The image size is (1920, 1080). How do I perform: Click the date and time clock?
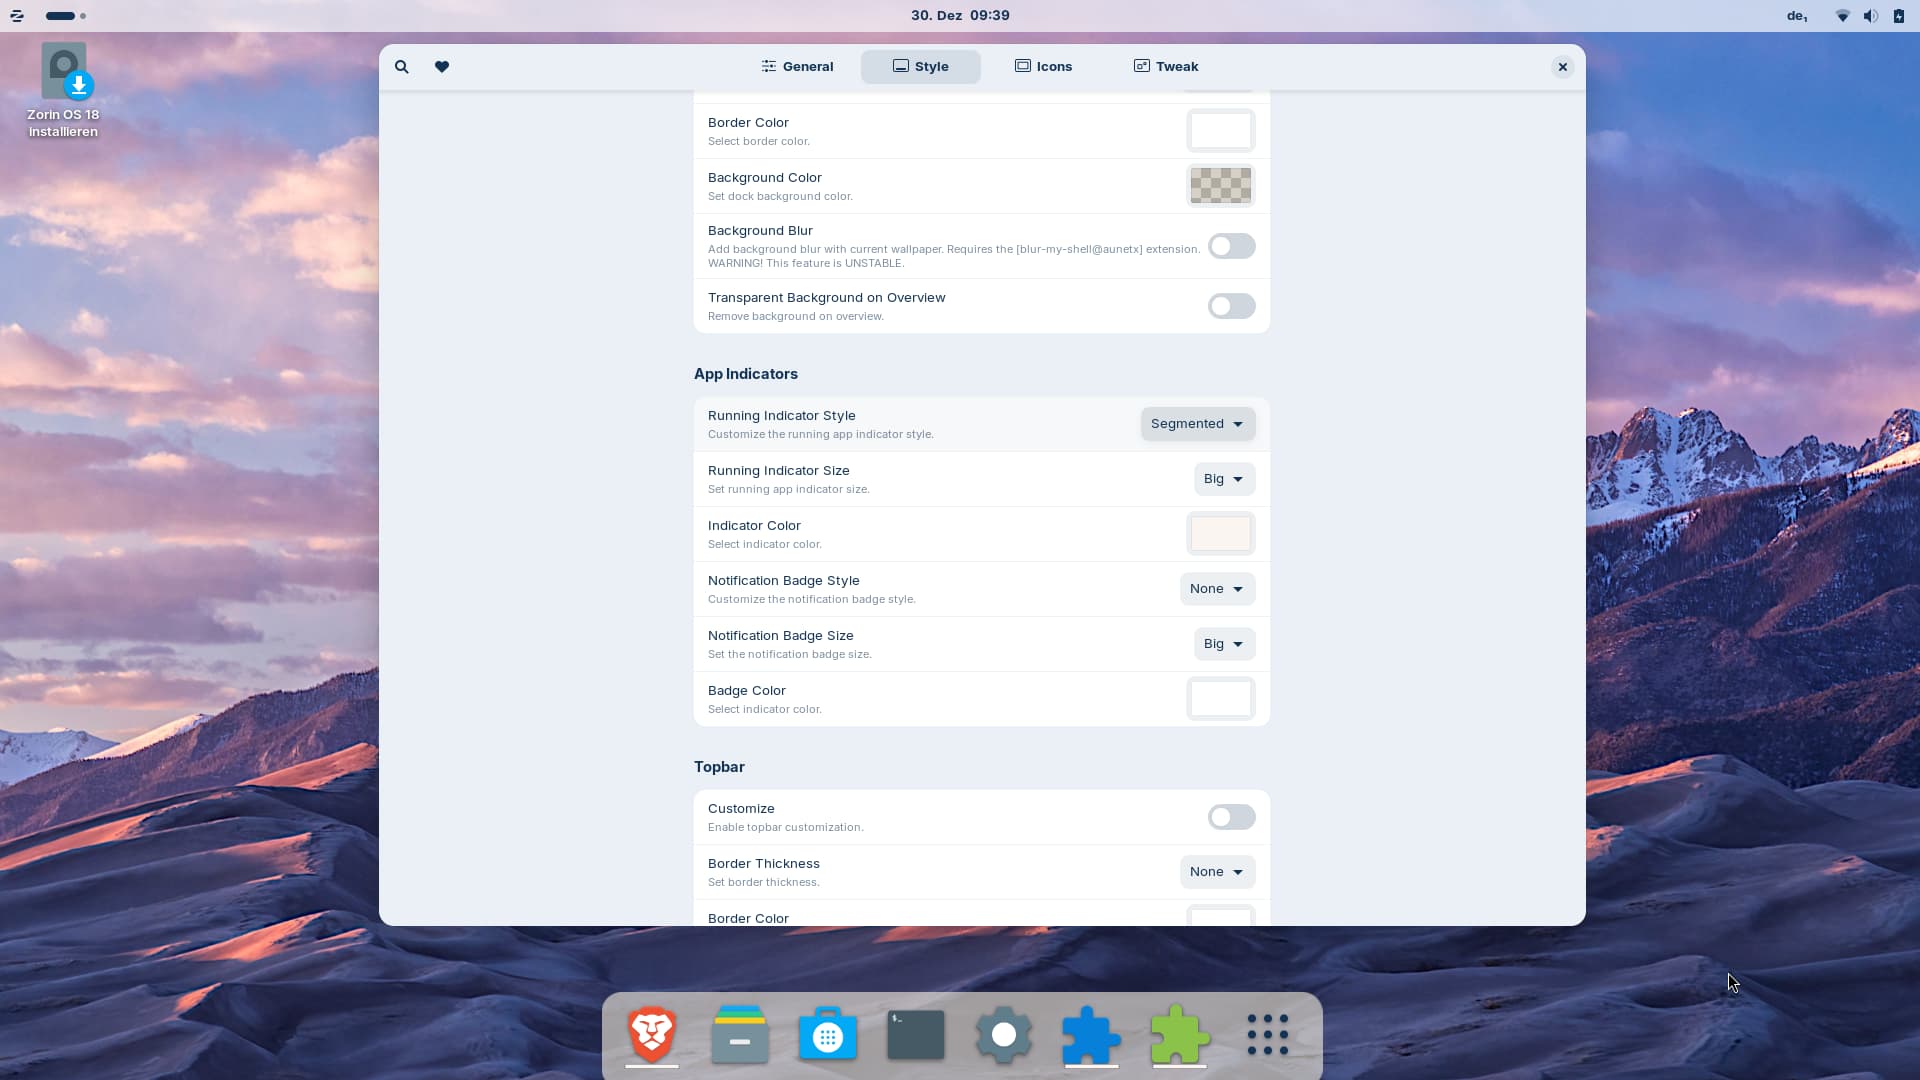pyautogui.click(x=959, y=16)
